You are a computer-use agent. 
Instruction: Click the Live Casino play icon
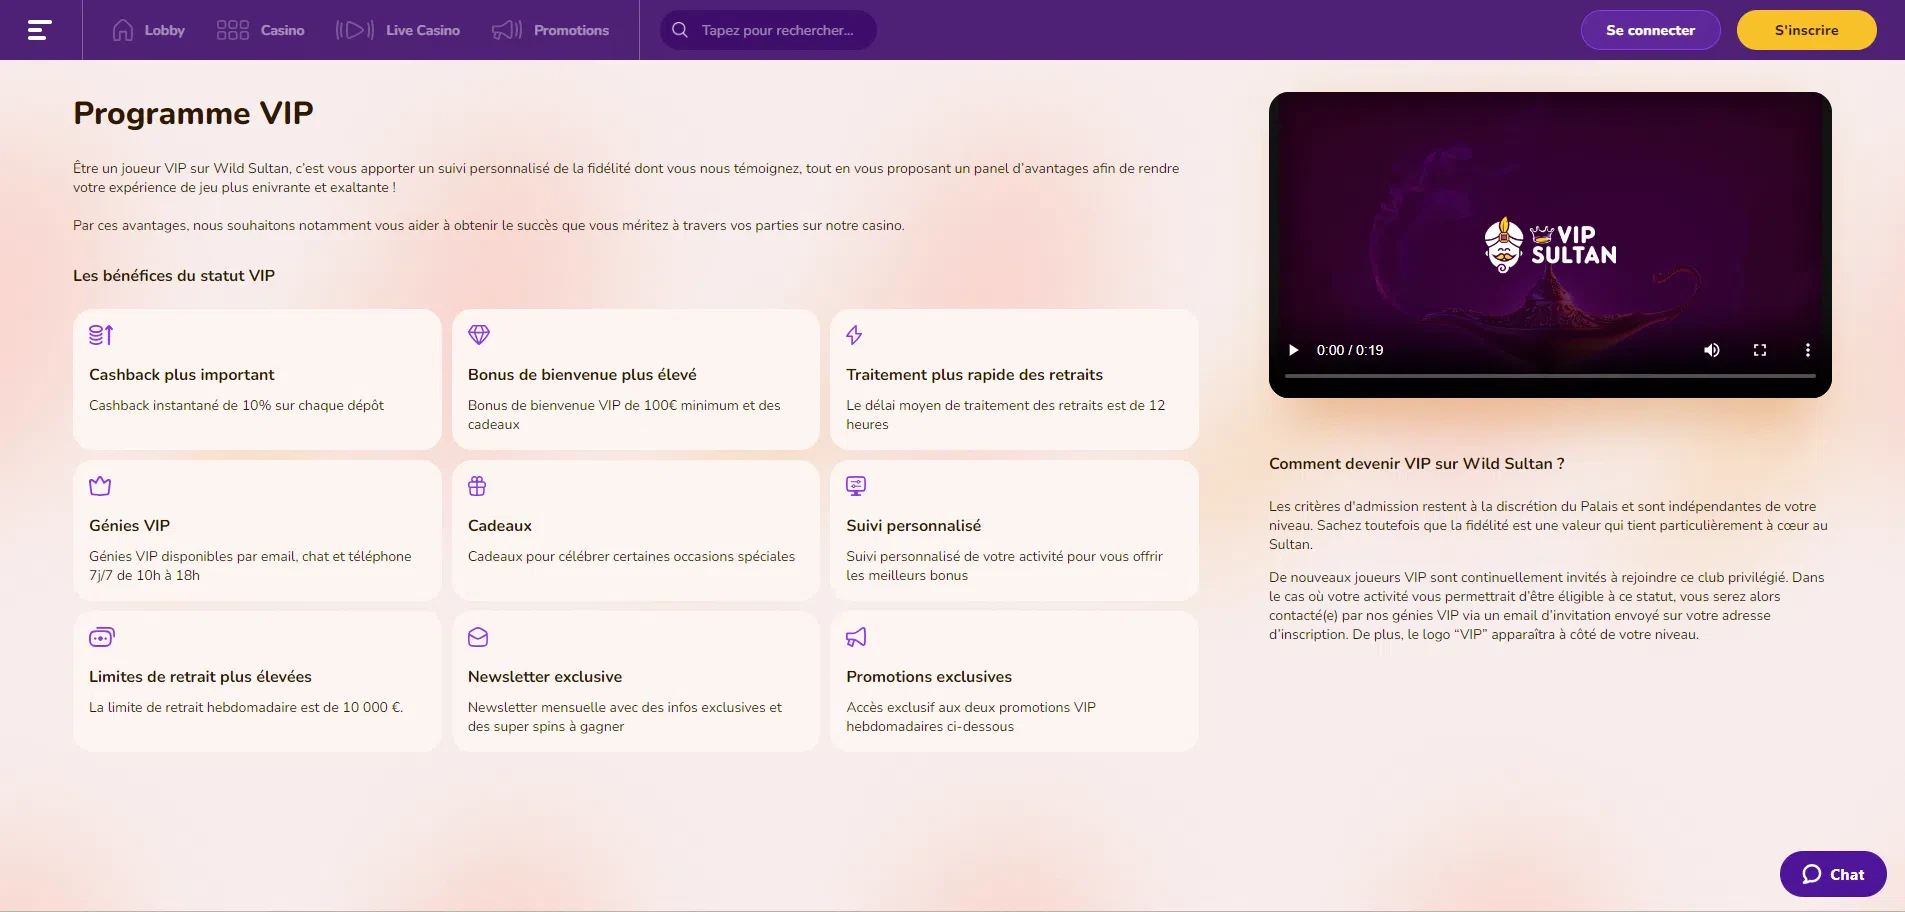tap(354, 30)
